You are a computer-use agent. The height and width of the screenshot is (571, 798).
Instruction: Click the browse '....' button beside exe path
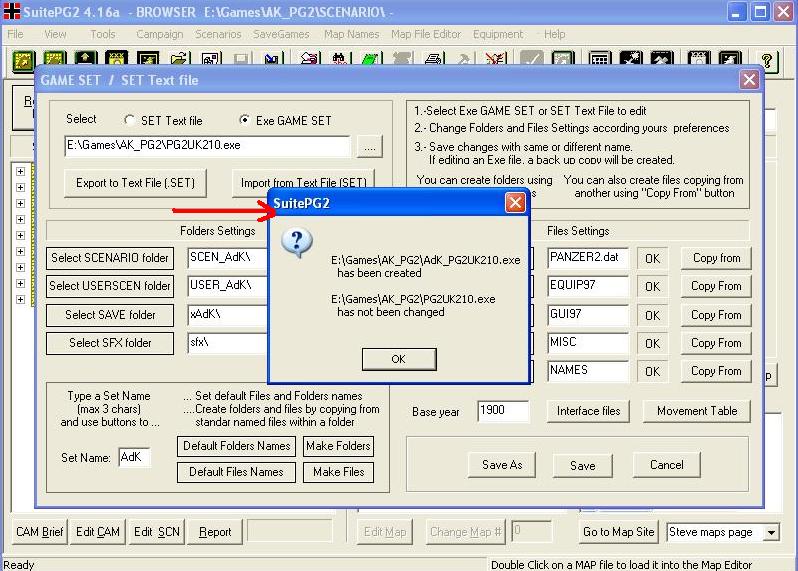(369, 147)
